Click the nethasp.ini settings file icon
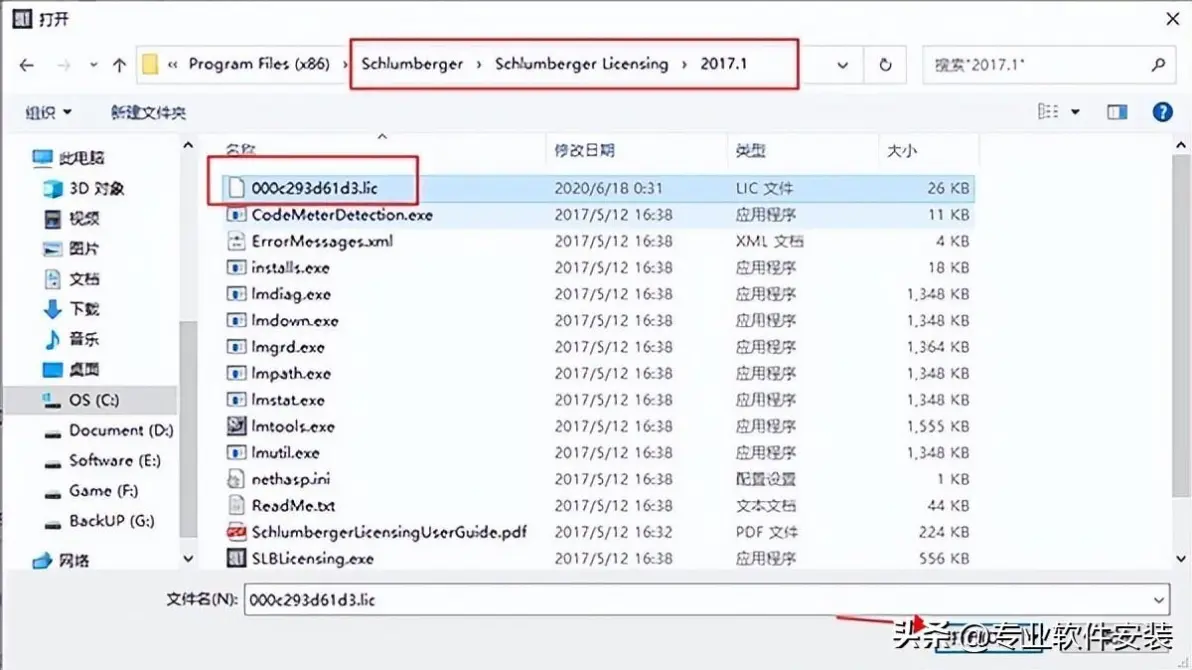This screenshot has height=670, width=1192. [236, 479]
